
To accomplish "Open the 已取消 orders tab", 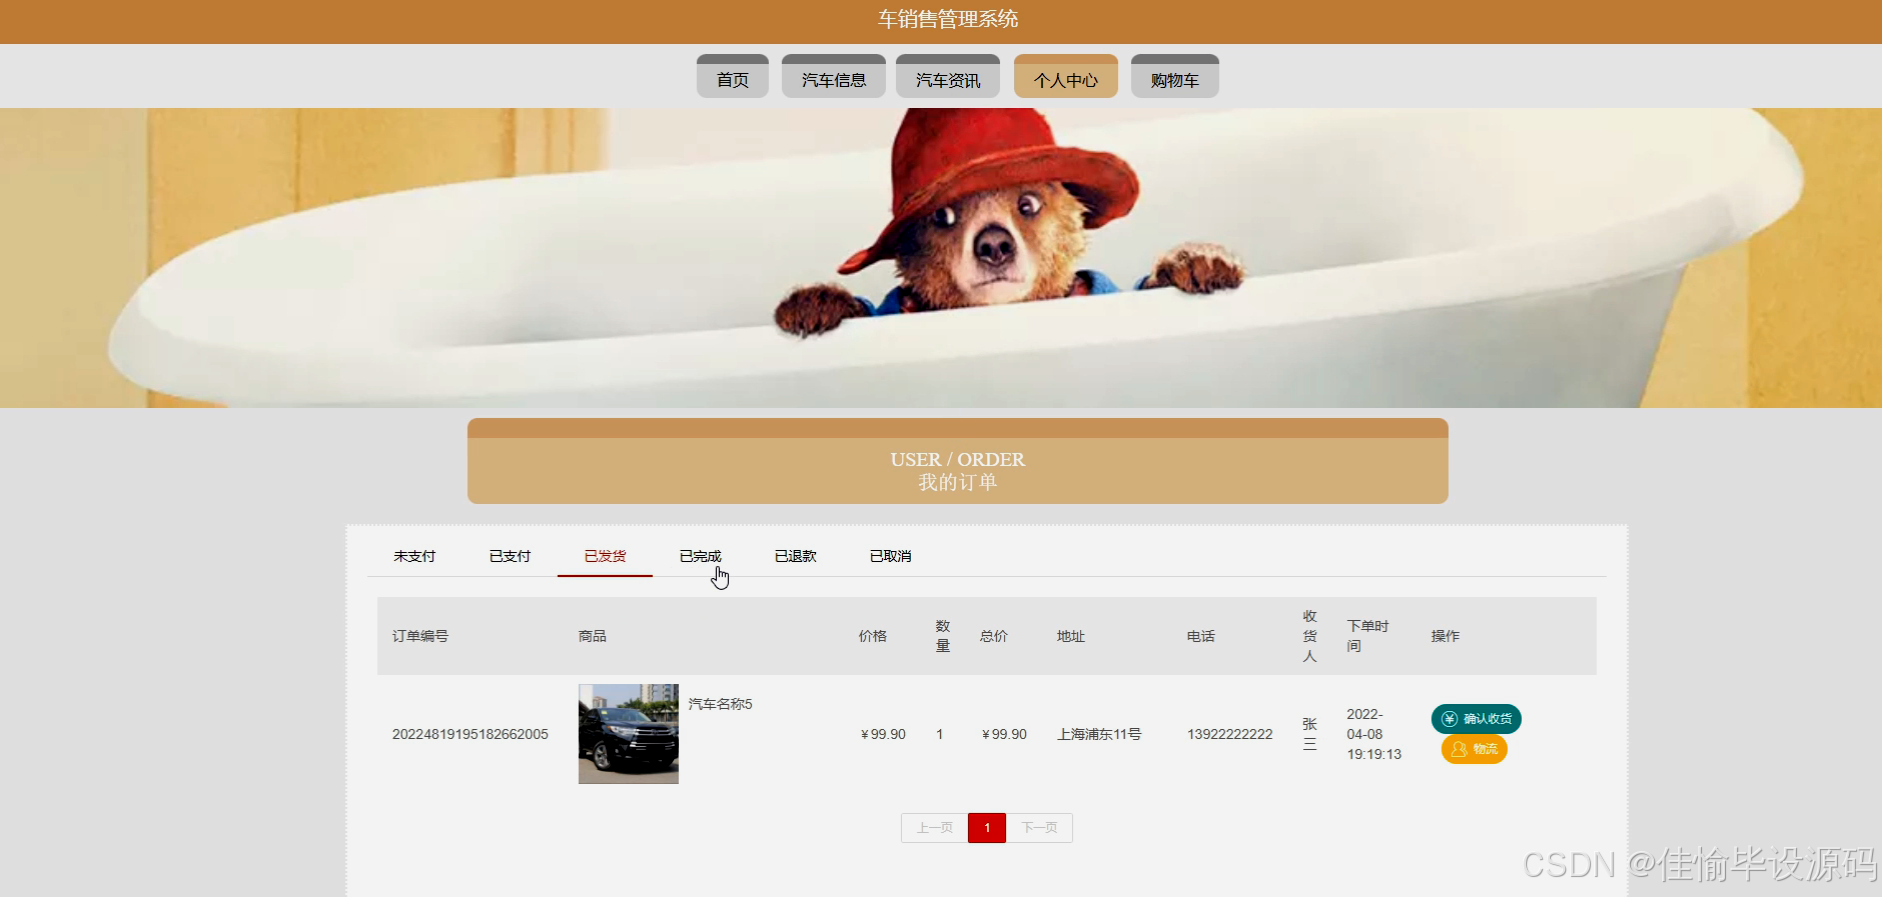I will tap(891, 556).
